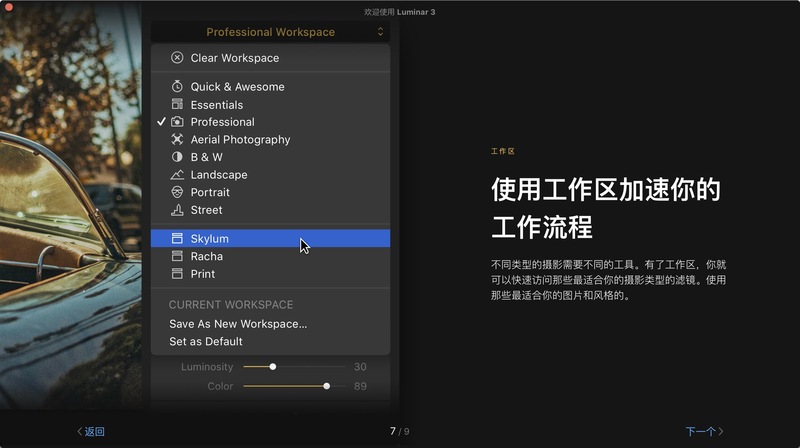Click the Color value 89
The height and width of the screenshot is (448, 800).
[x=360, y=386]
